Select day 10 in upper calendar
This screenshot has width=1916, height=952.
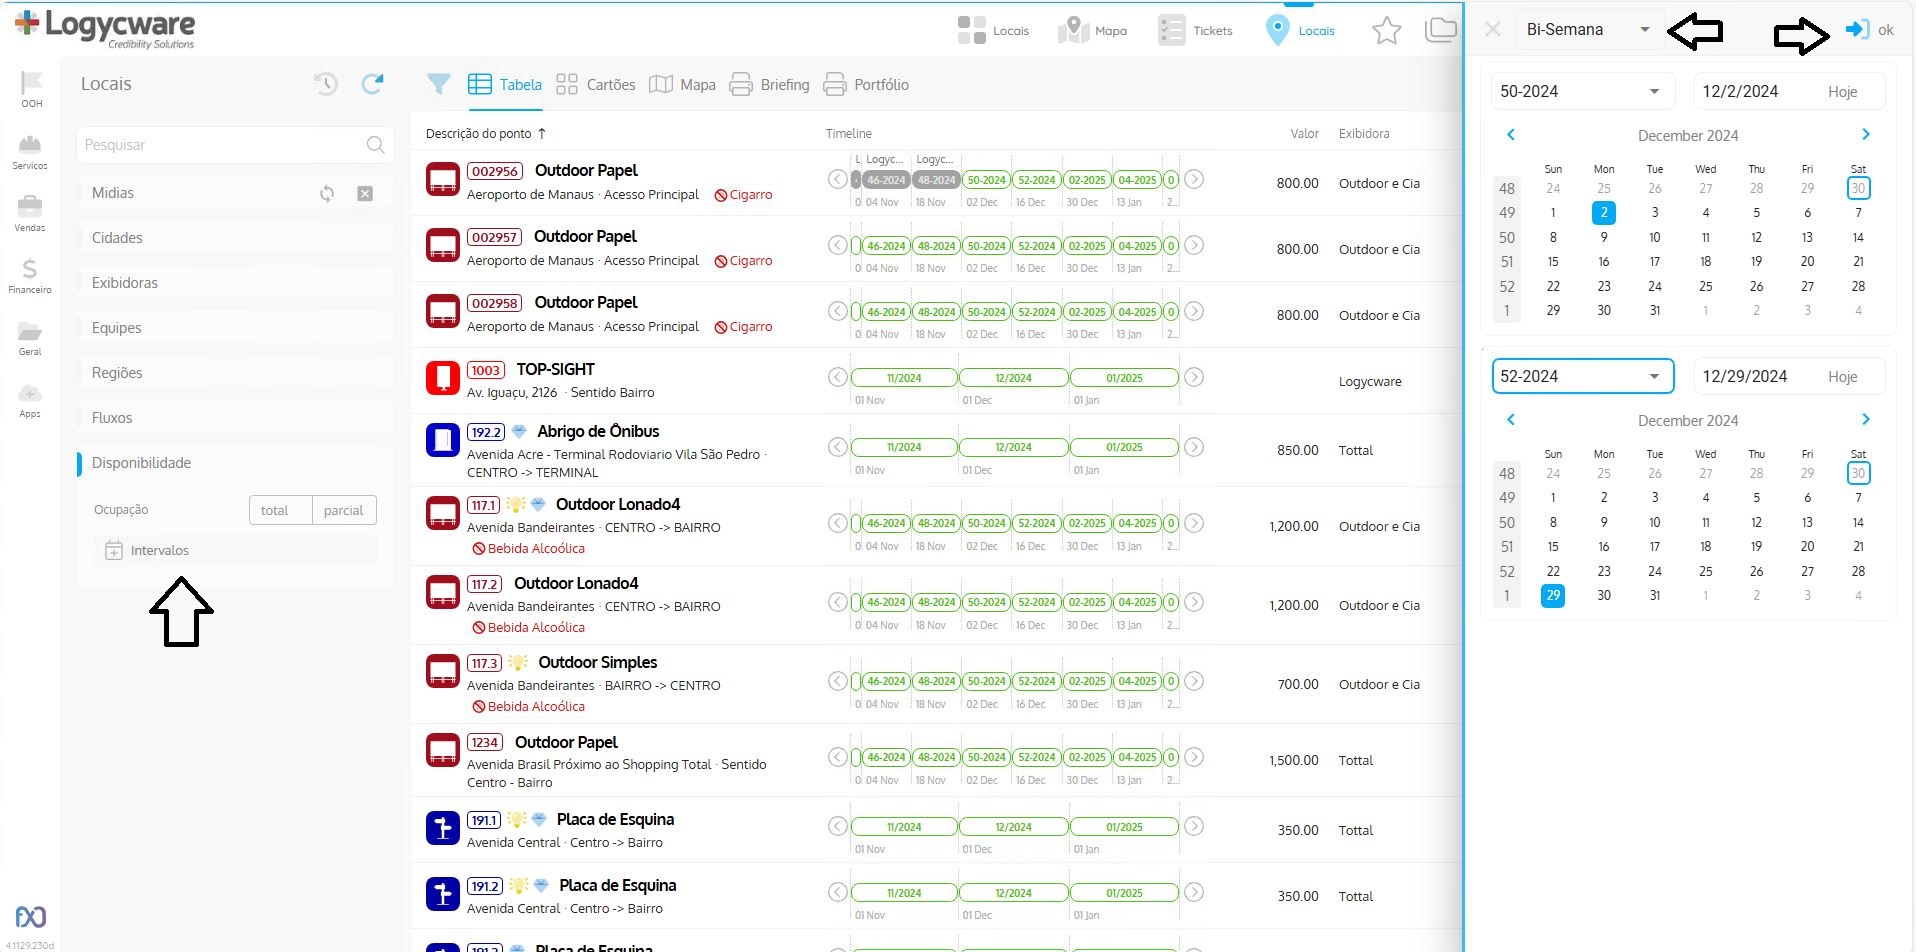(x=1654, y=237)
